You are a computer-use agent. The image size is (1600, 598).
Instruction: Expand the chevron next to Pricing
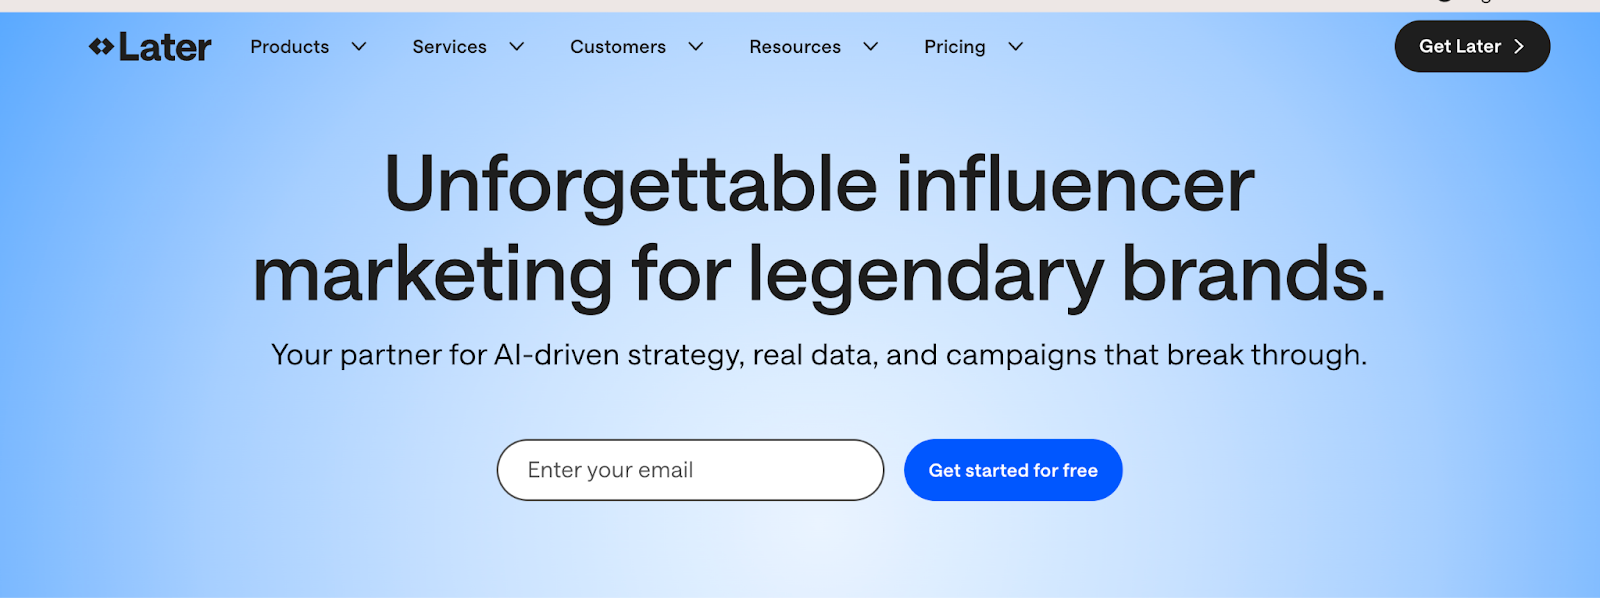[x=1016, y=47]
